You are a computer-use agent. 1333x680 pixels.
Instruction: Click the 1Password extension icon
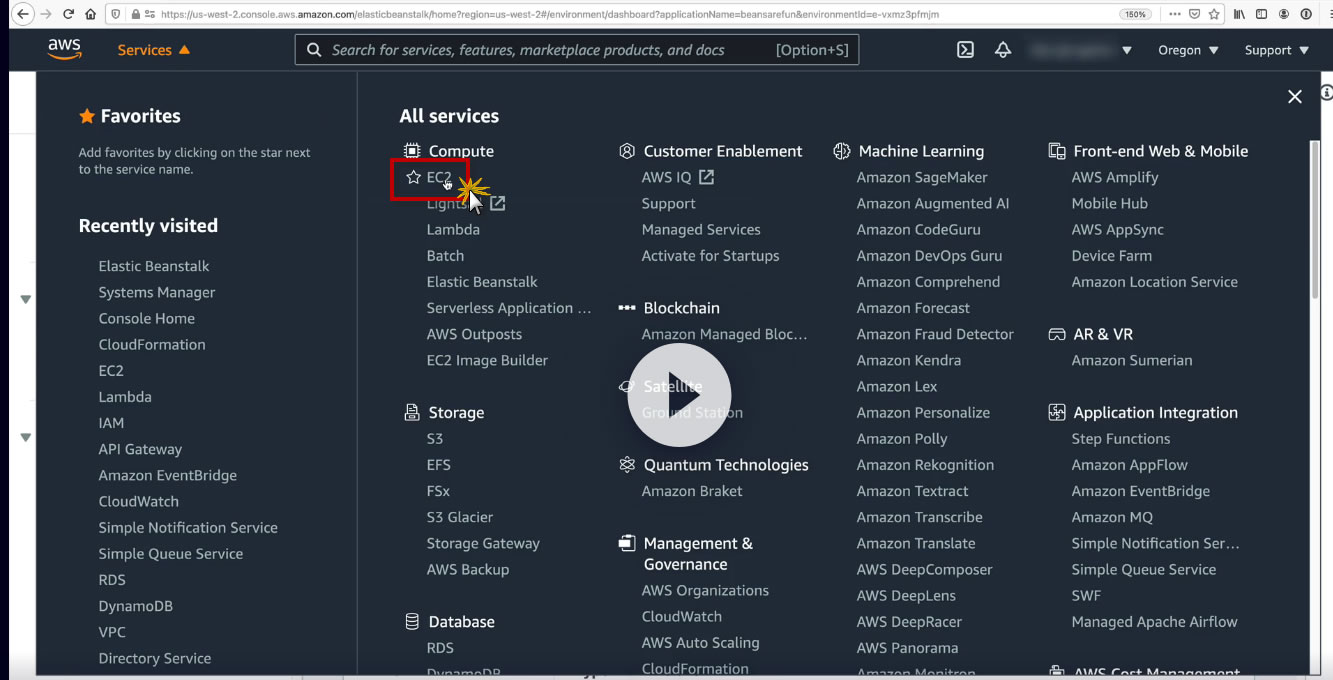click(x=1307, y=15)
